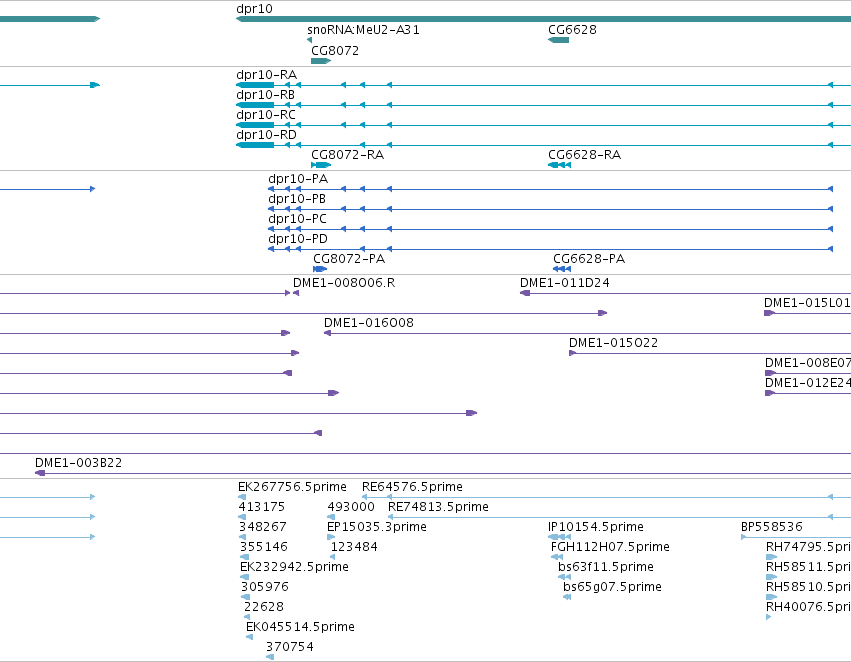The width and height of the screenshot is (851, 662).
Task: Click the CG8072-RA transcript glyph
Action: (x=321, y=165)
